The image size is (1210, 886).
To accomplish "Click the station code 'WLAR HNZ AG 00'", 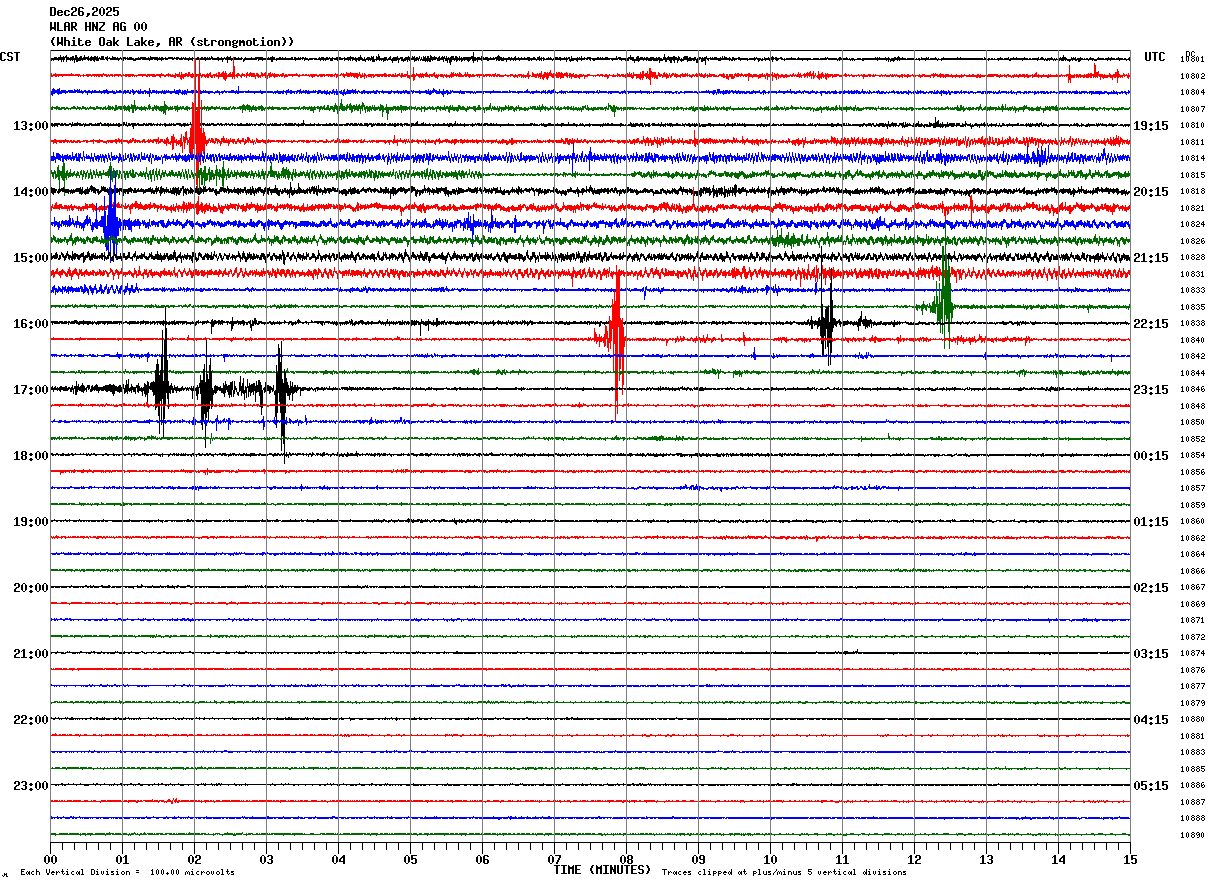I will pos(98,27).
